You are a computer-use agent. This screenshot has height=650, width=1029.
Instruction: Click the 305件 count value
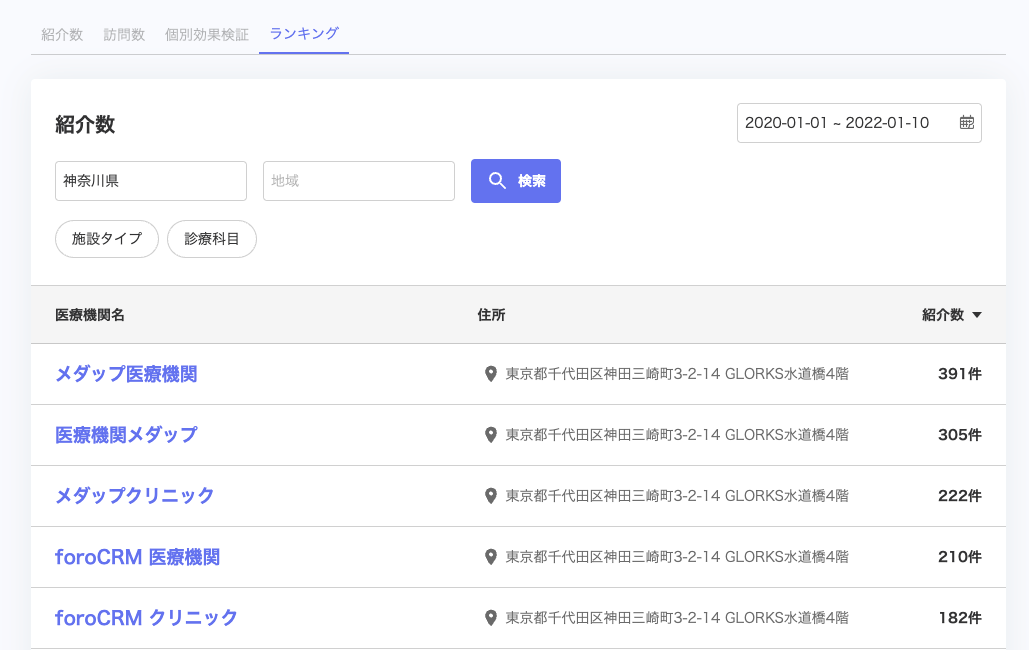[959, 435]
